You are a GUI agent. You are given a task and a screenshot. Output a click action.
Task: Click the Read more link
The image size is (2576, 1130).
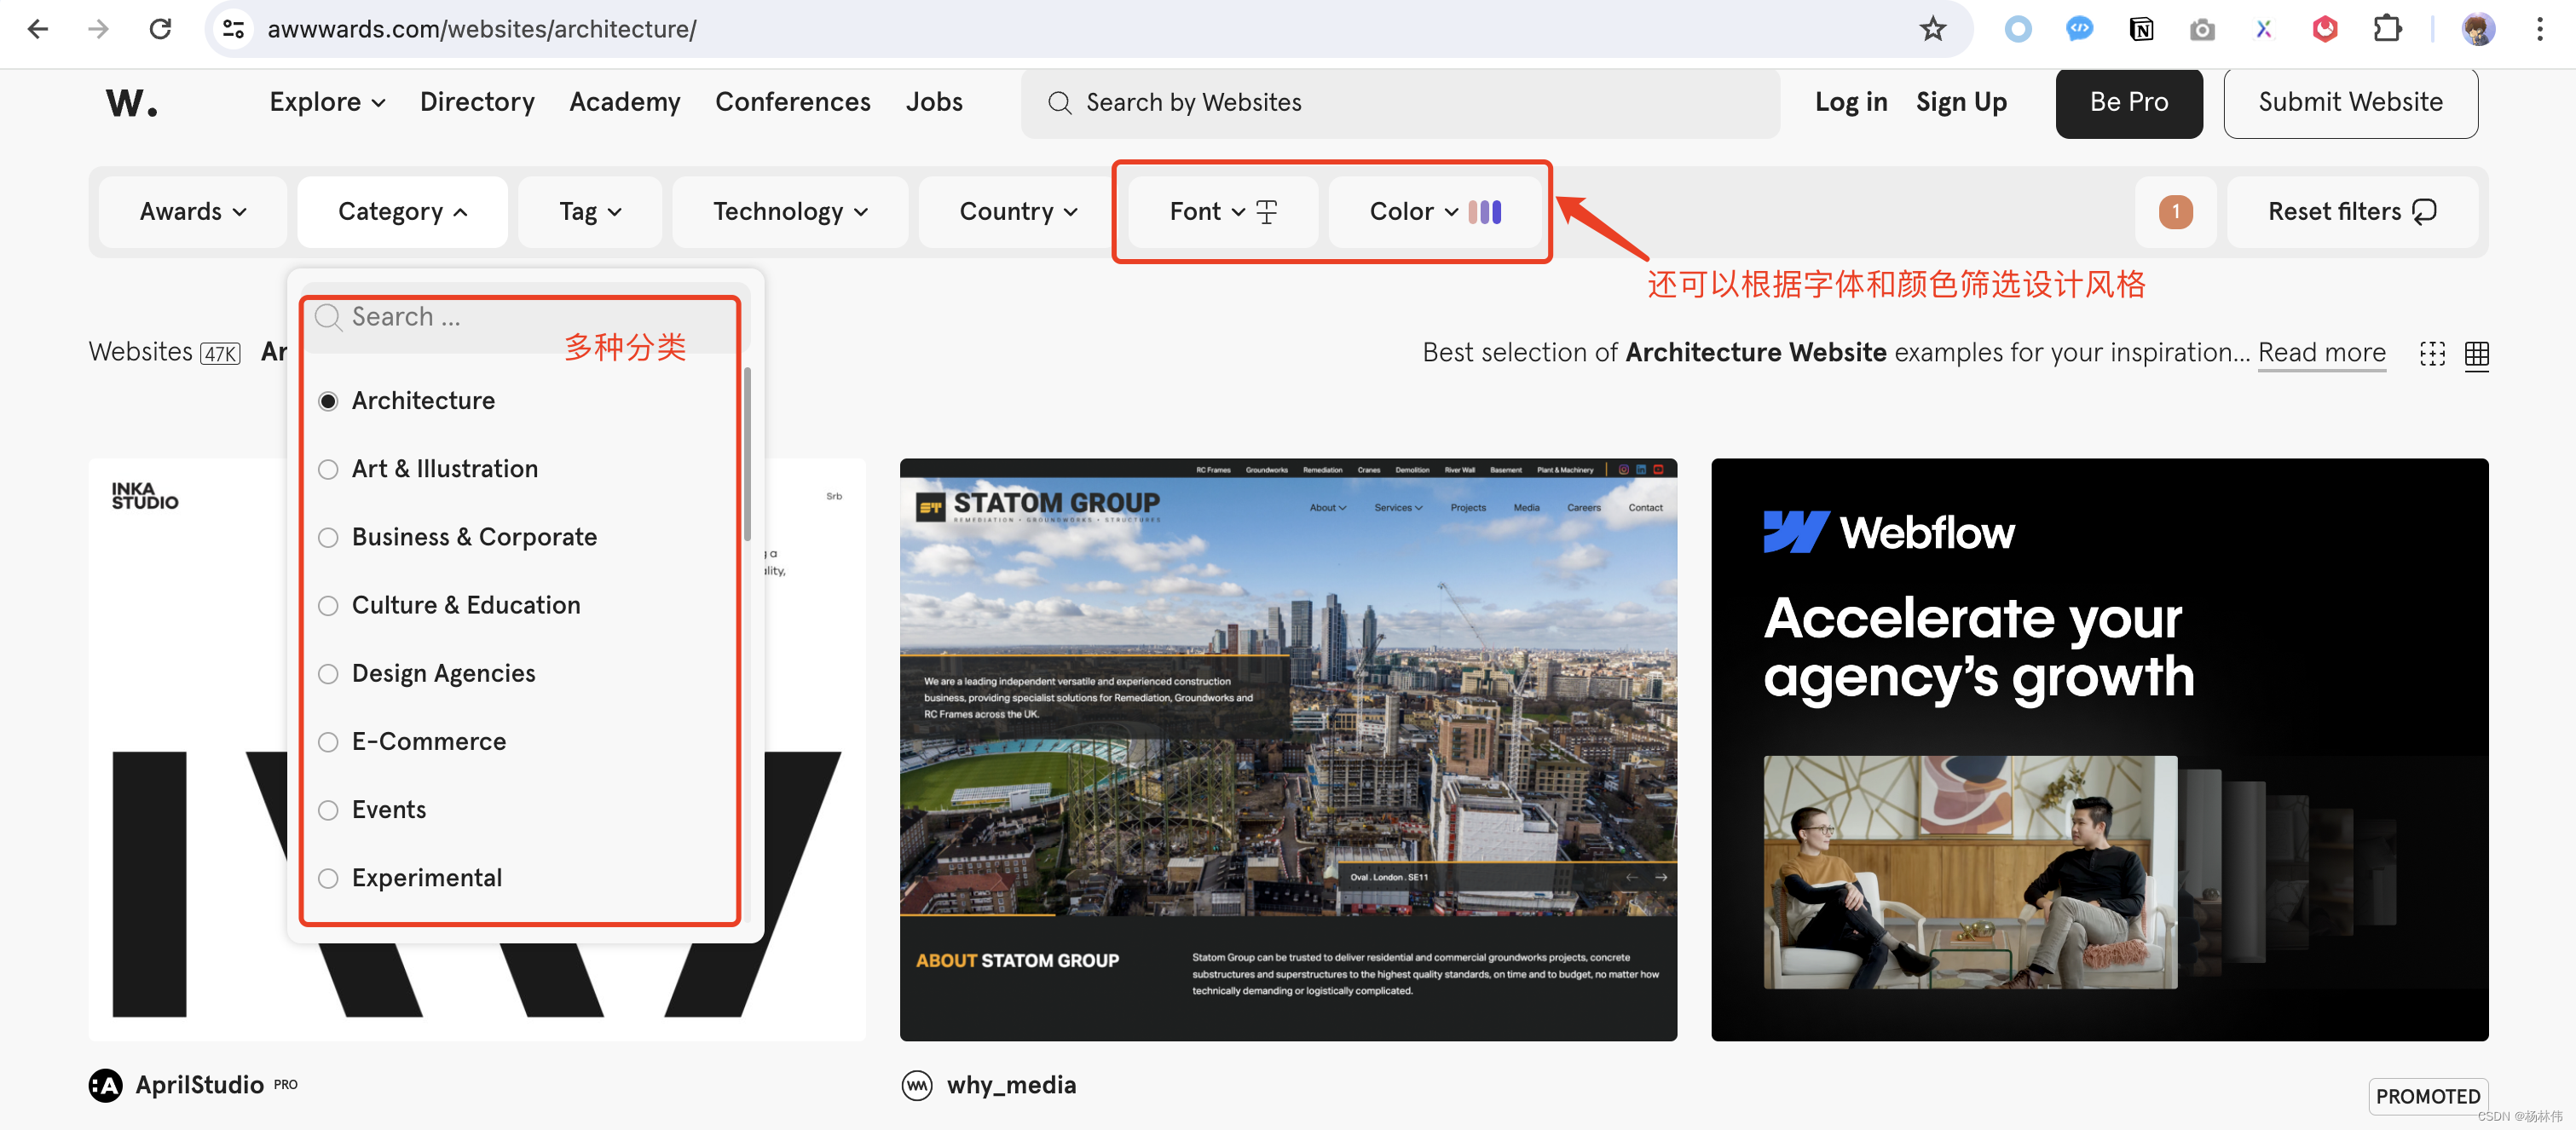2321,353
